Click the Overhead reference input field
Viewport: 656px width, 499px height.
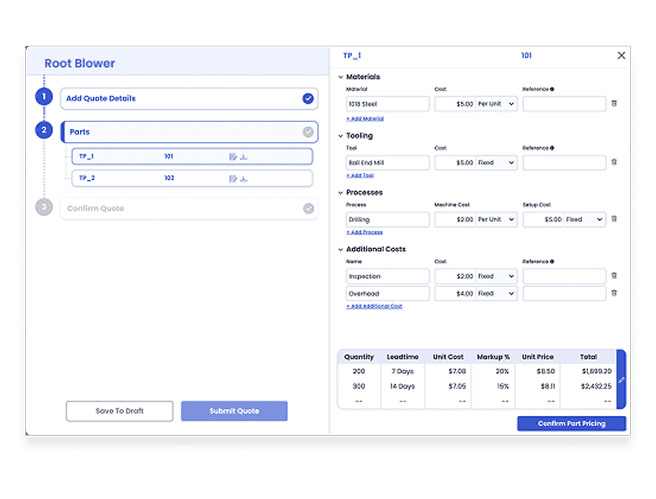(564, 294)
